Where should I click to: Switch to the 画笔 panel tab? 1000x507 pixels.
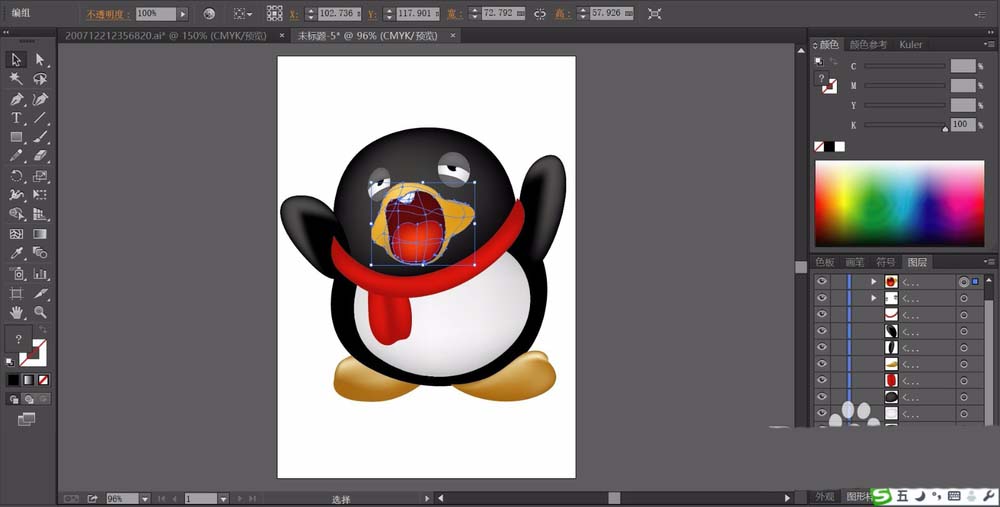coord(855,262)
